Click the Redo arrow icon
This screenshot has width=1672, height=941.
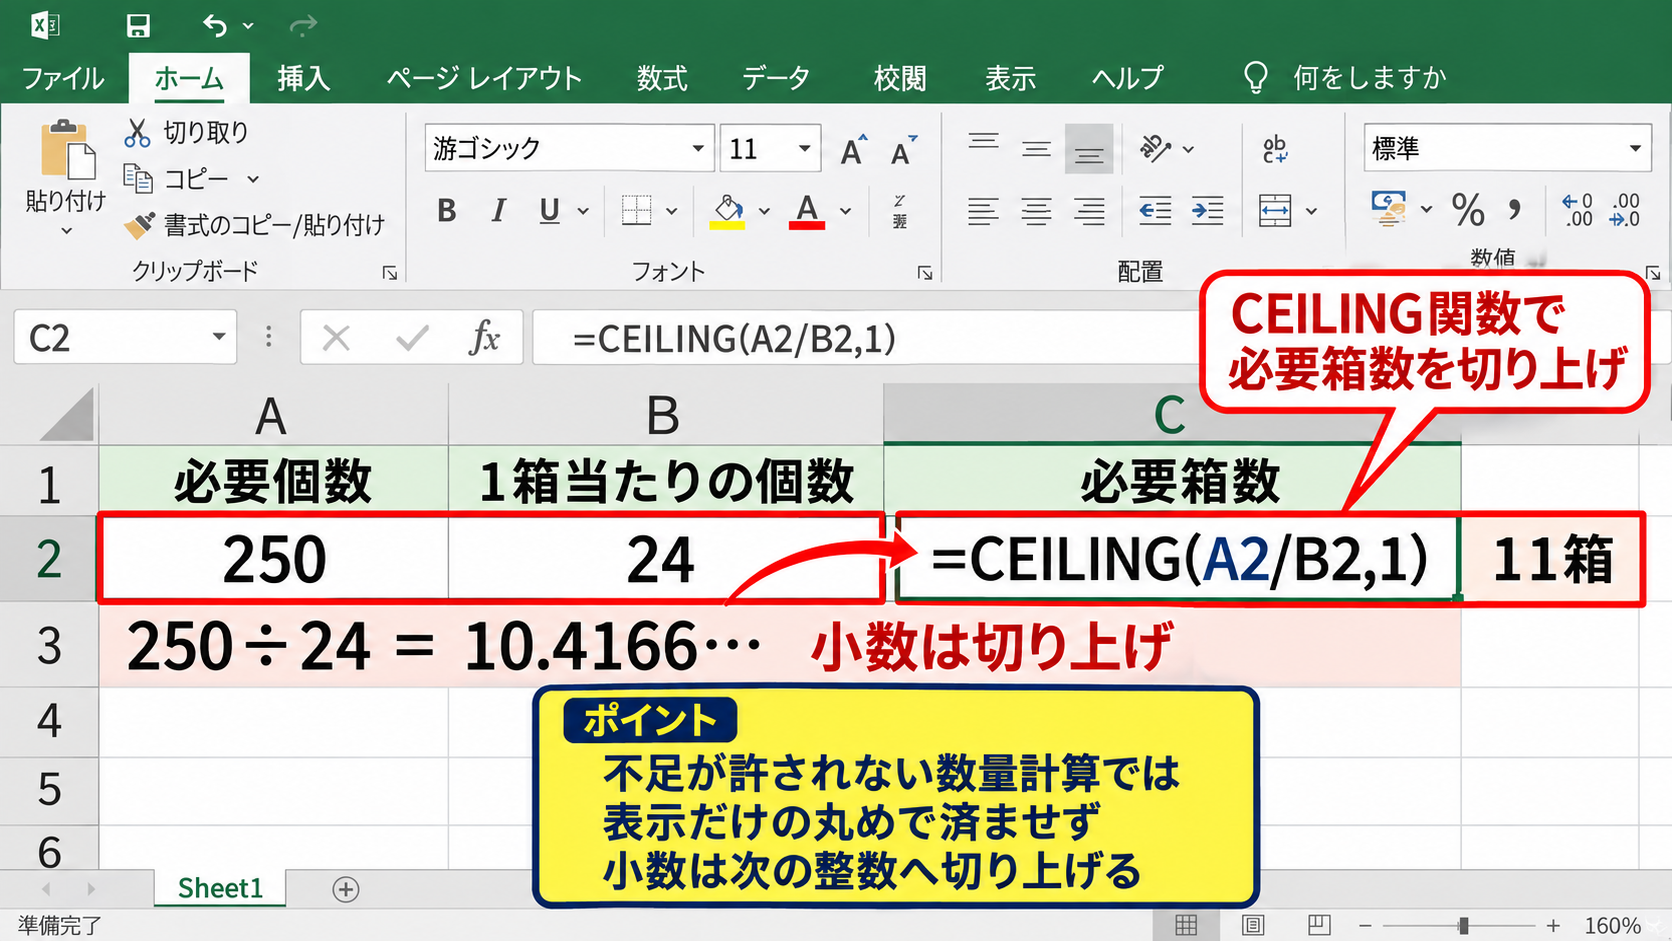tap(303, 25)
